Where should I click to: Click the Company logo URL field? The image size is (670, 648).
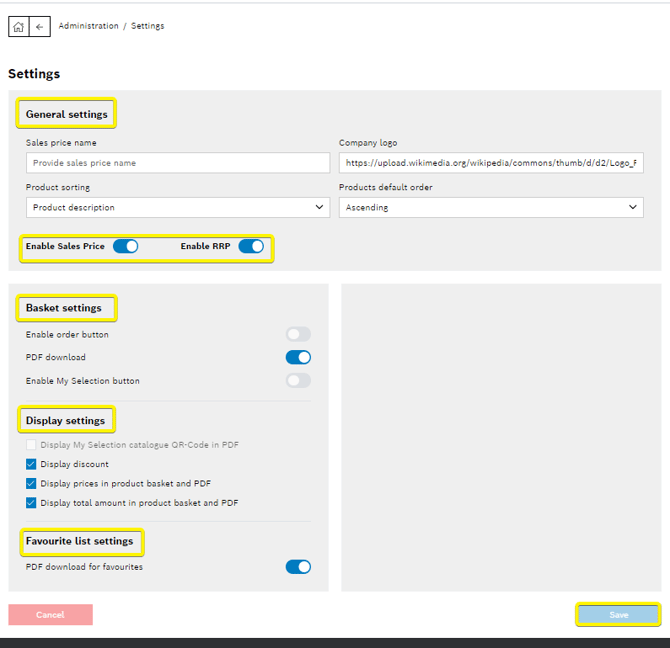(x=490, y=163)
